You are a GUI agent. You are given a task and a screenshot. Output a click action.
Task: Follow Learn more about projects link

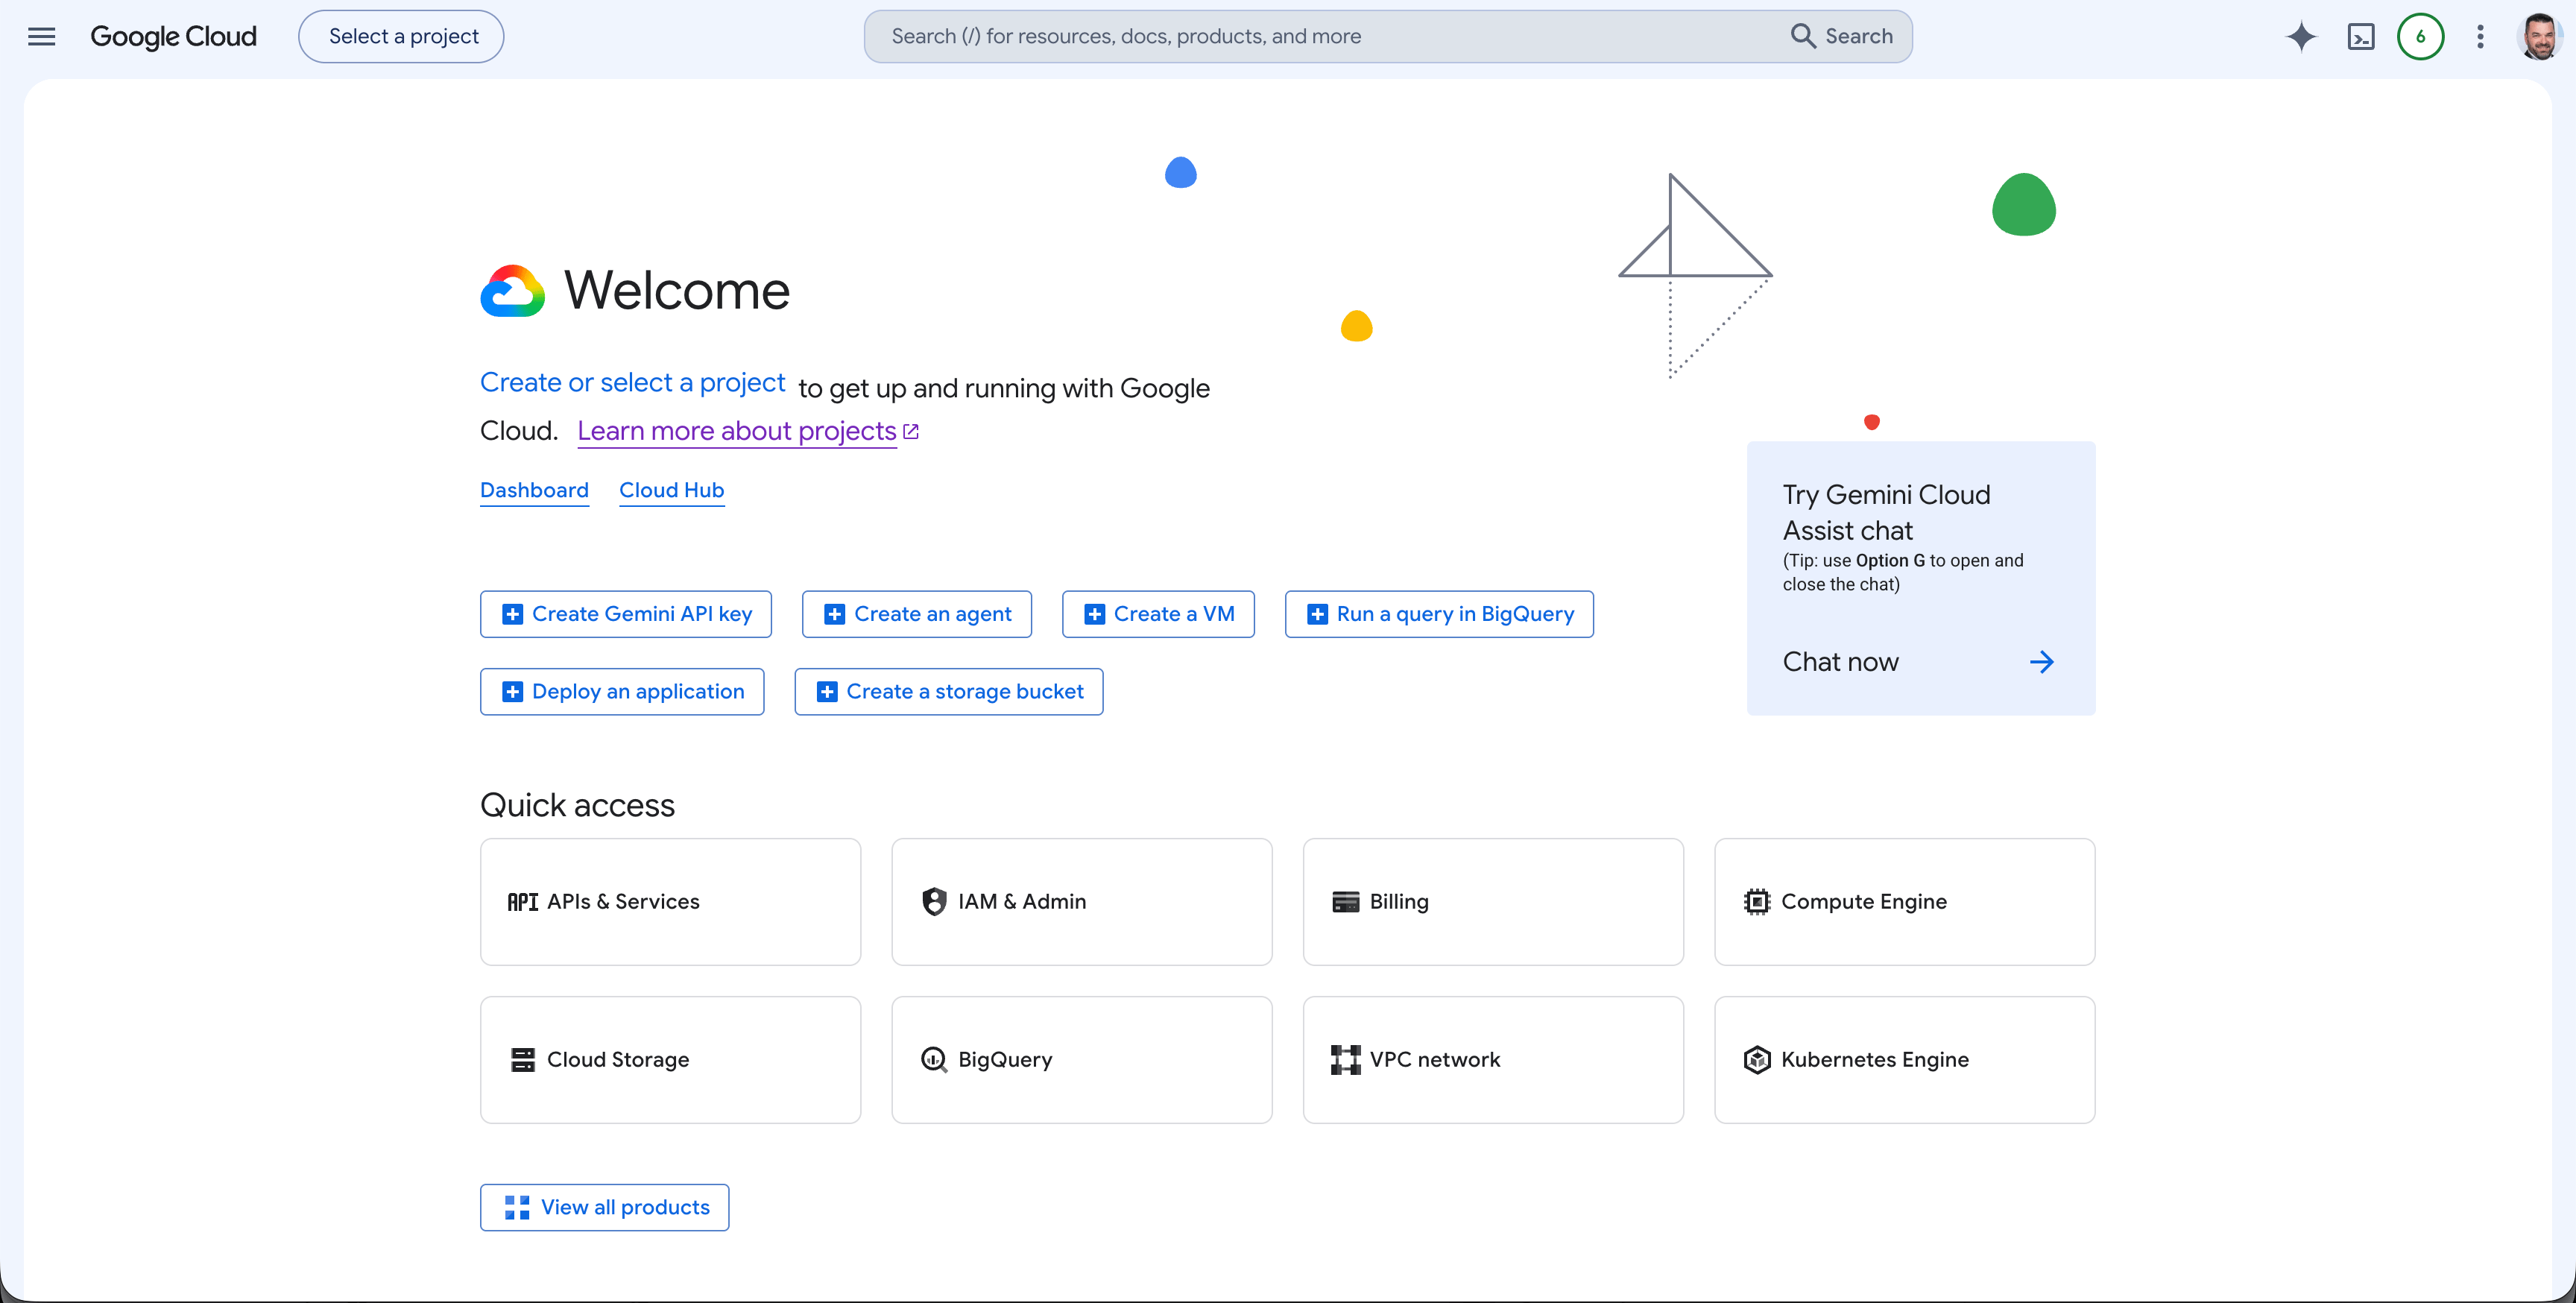[x=737, y=431]
